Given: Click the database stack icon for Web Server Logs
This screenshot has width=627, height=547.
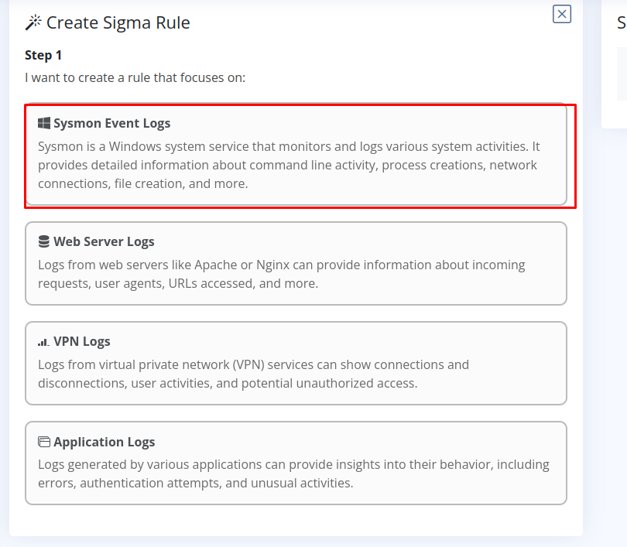Looking at the screenshot, I should click(x=44, y=242).
